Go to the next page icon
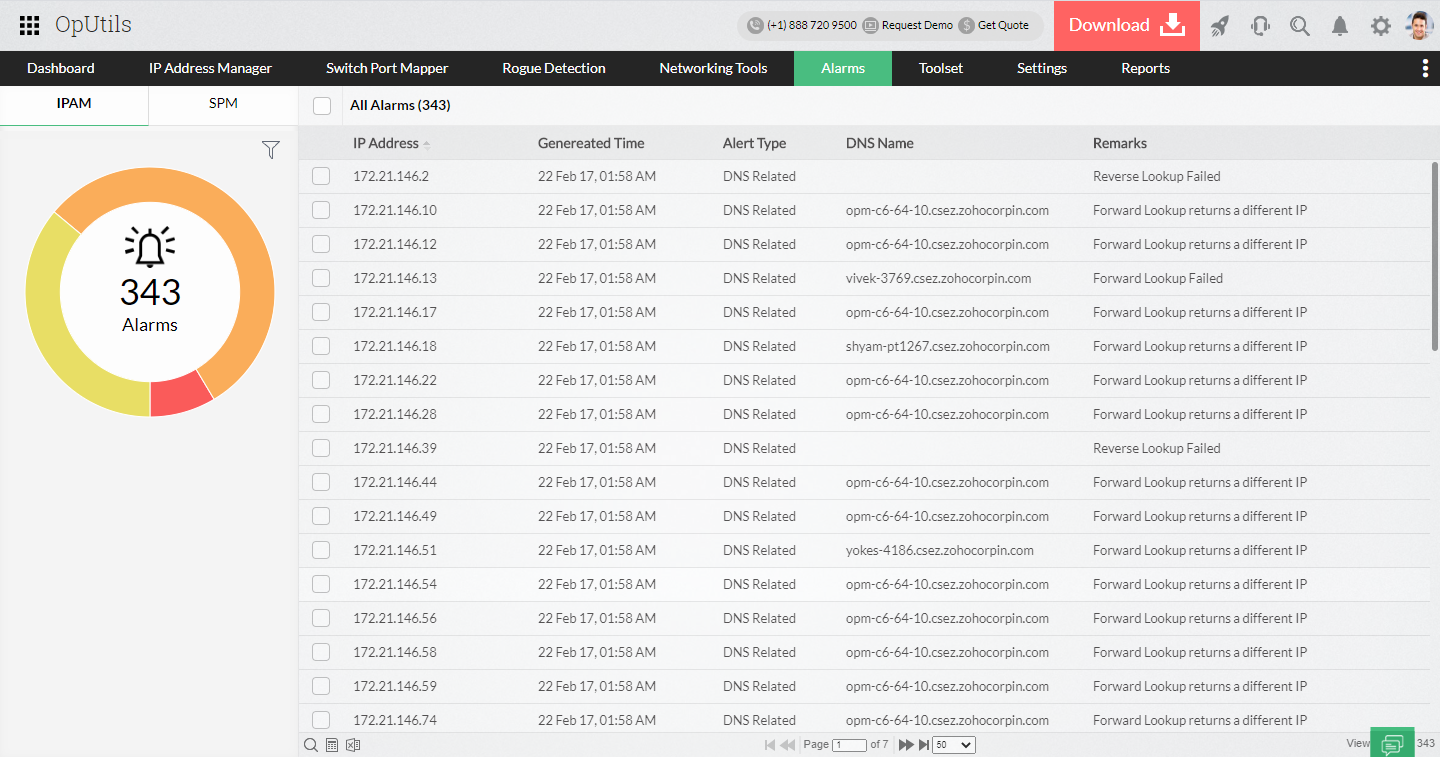The height and width of the screenshot is (757, 1440). (906, 745)
